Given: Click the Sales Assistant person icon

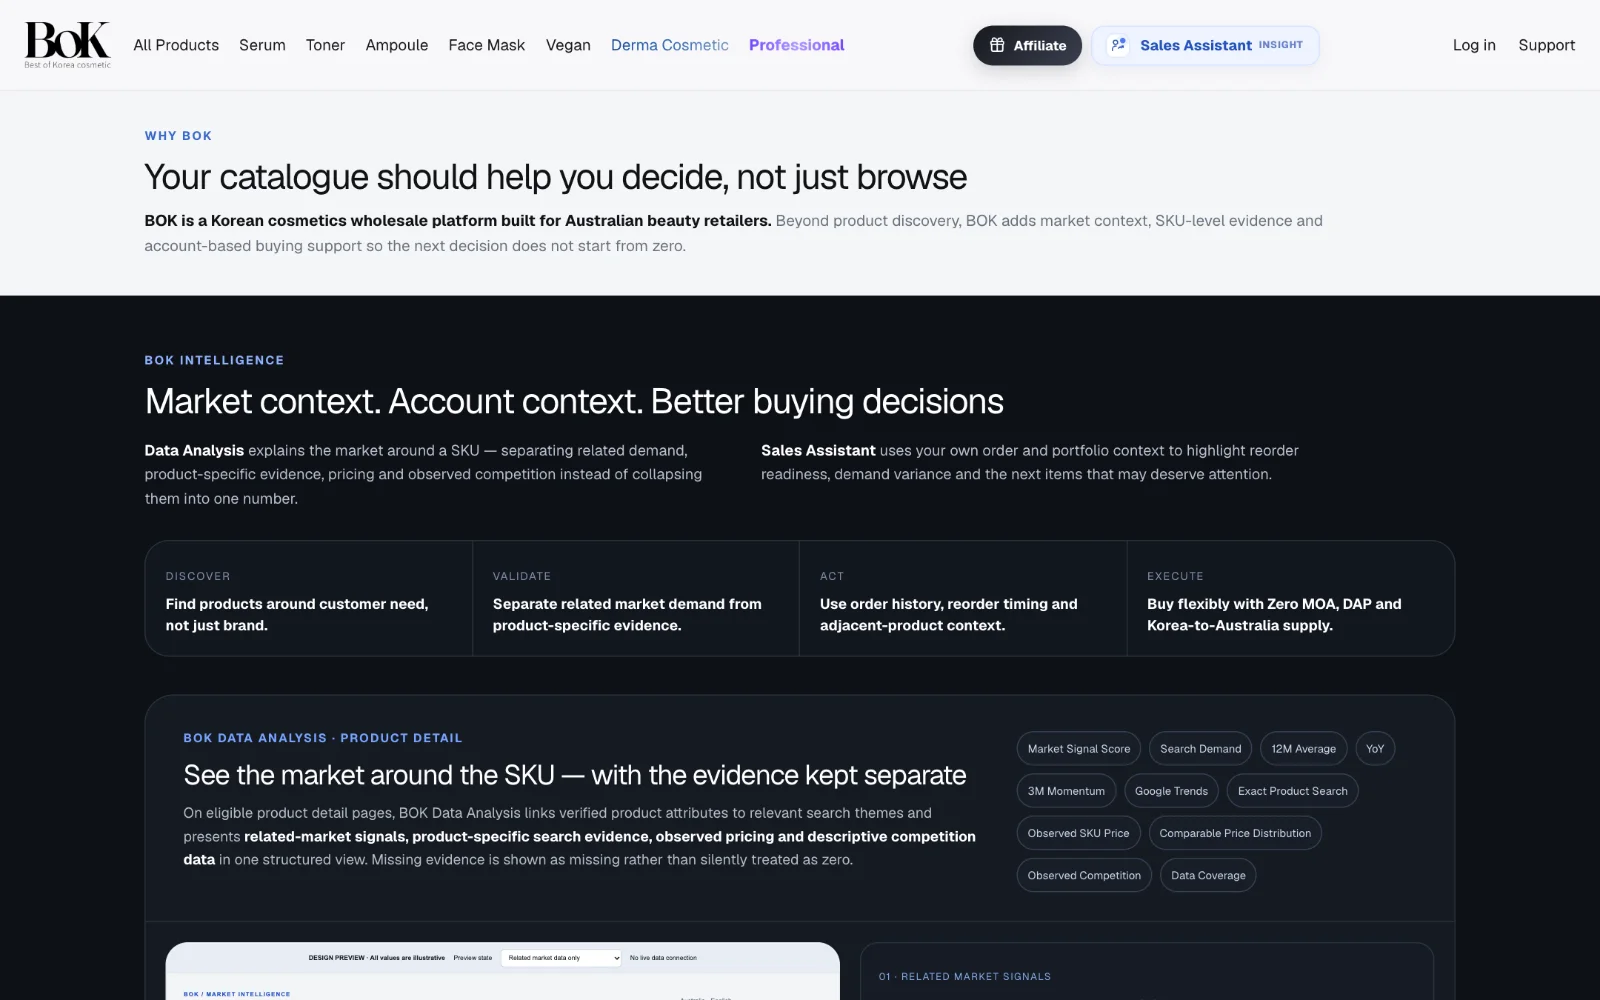Looking at the screenshot, I should pos(1118,45).
